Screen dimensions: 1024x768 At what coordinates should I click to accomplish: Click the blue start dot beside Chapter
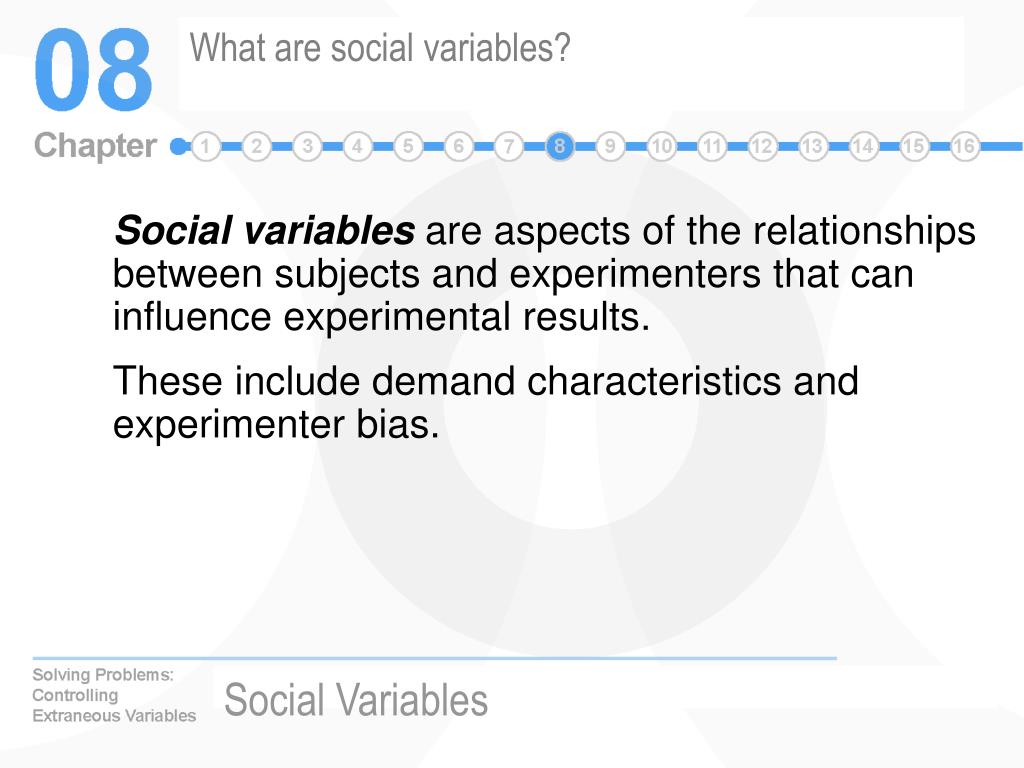(x=178, y=146)
